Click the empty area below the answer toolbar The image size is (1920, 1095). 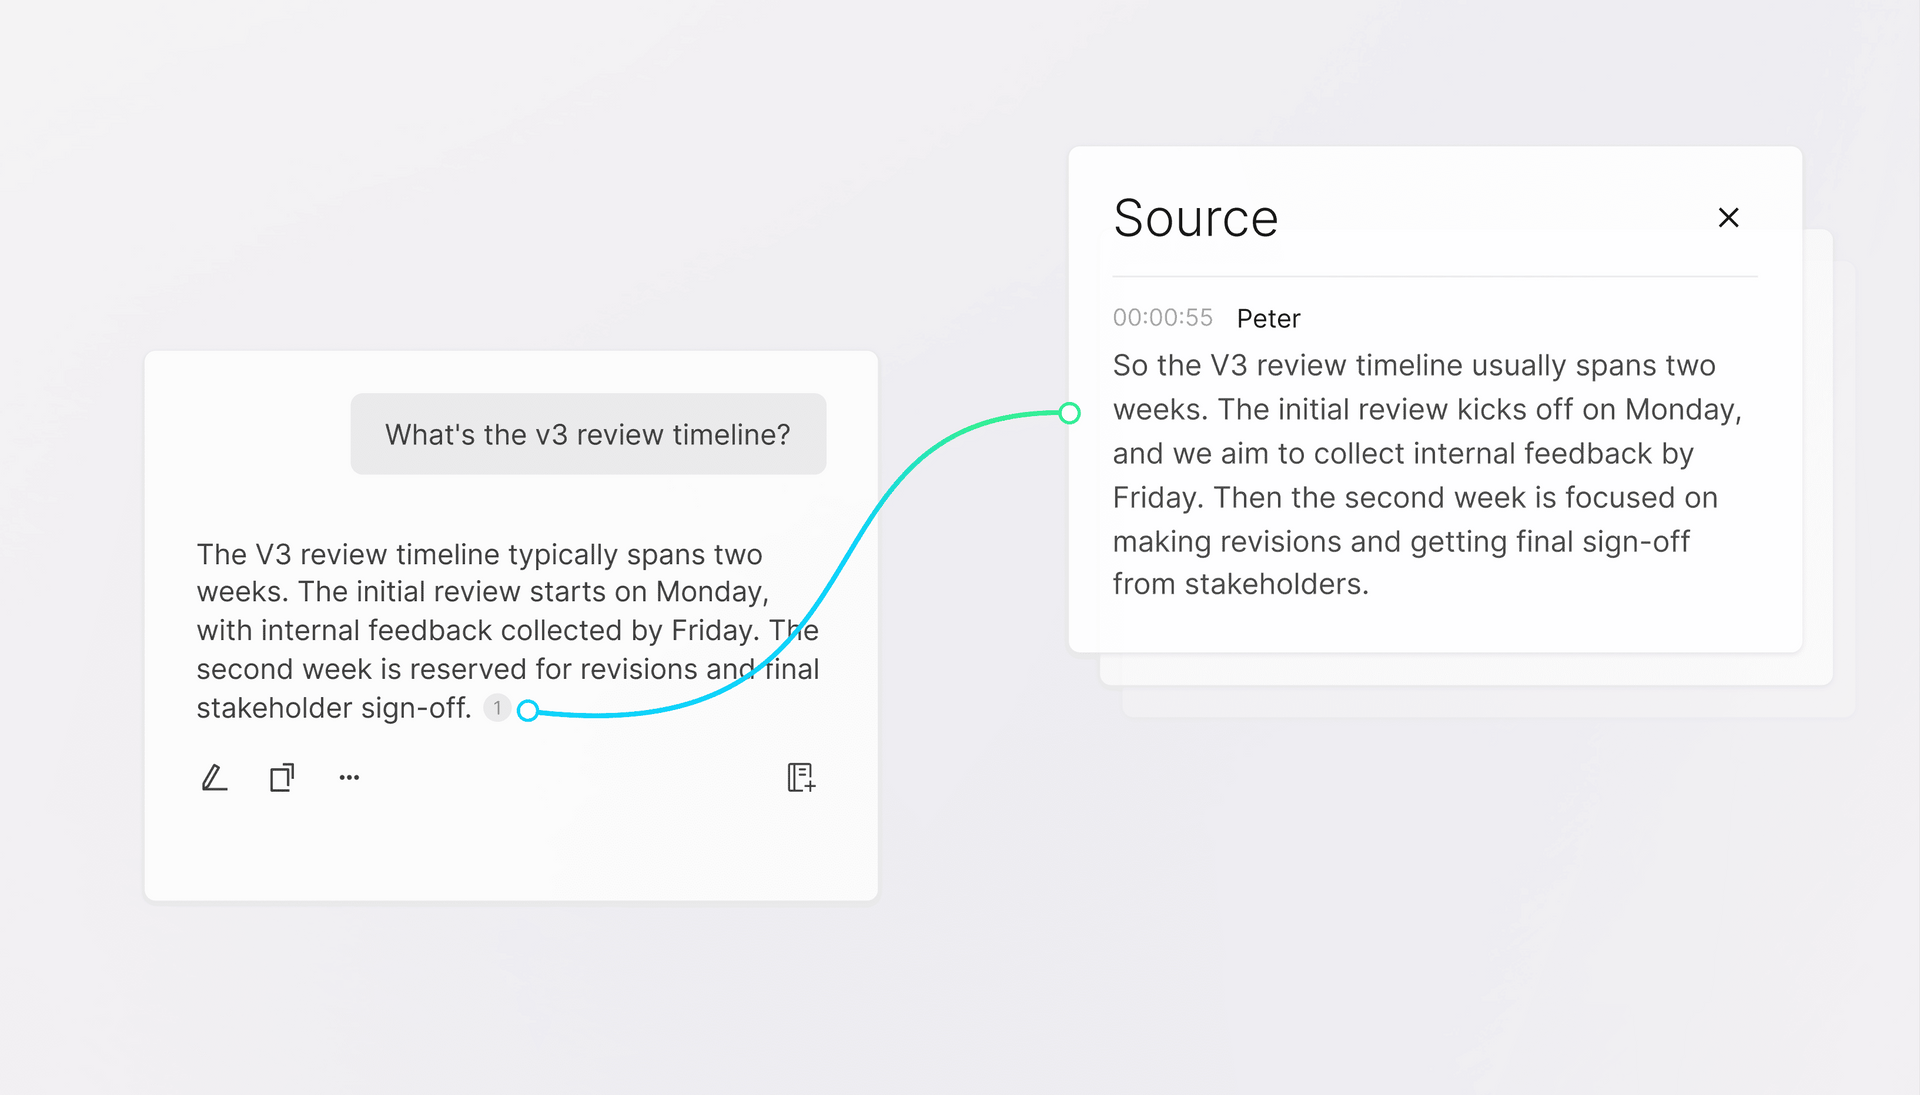click(510, 850)
